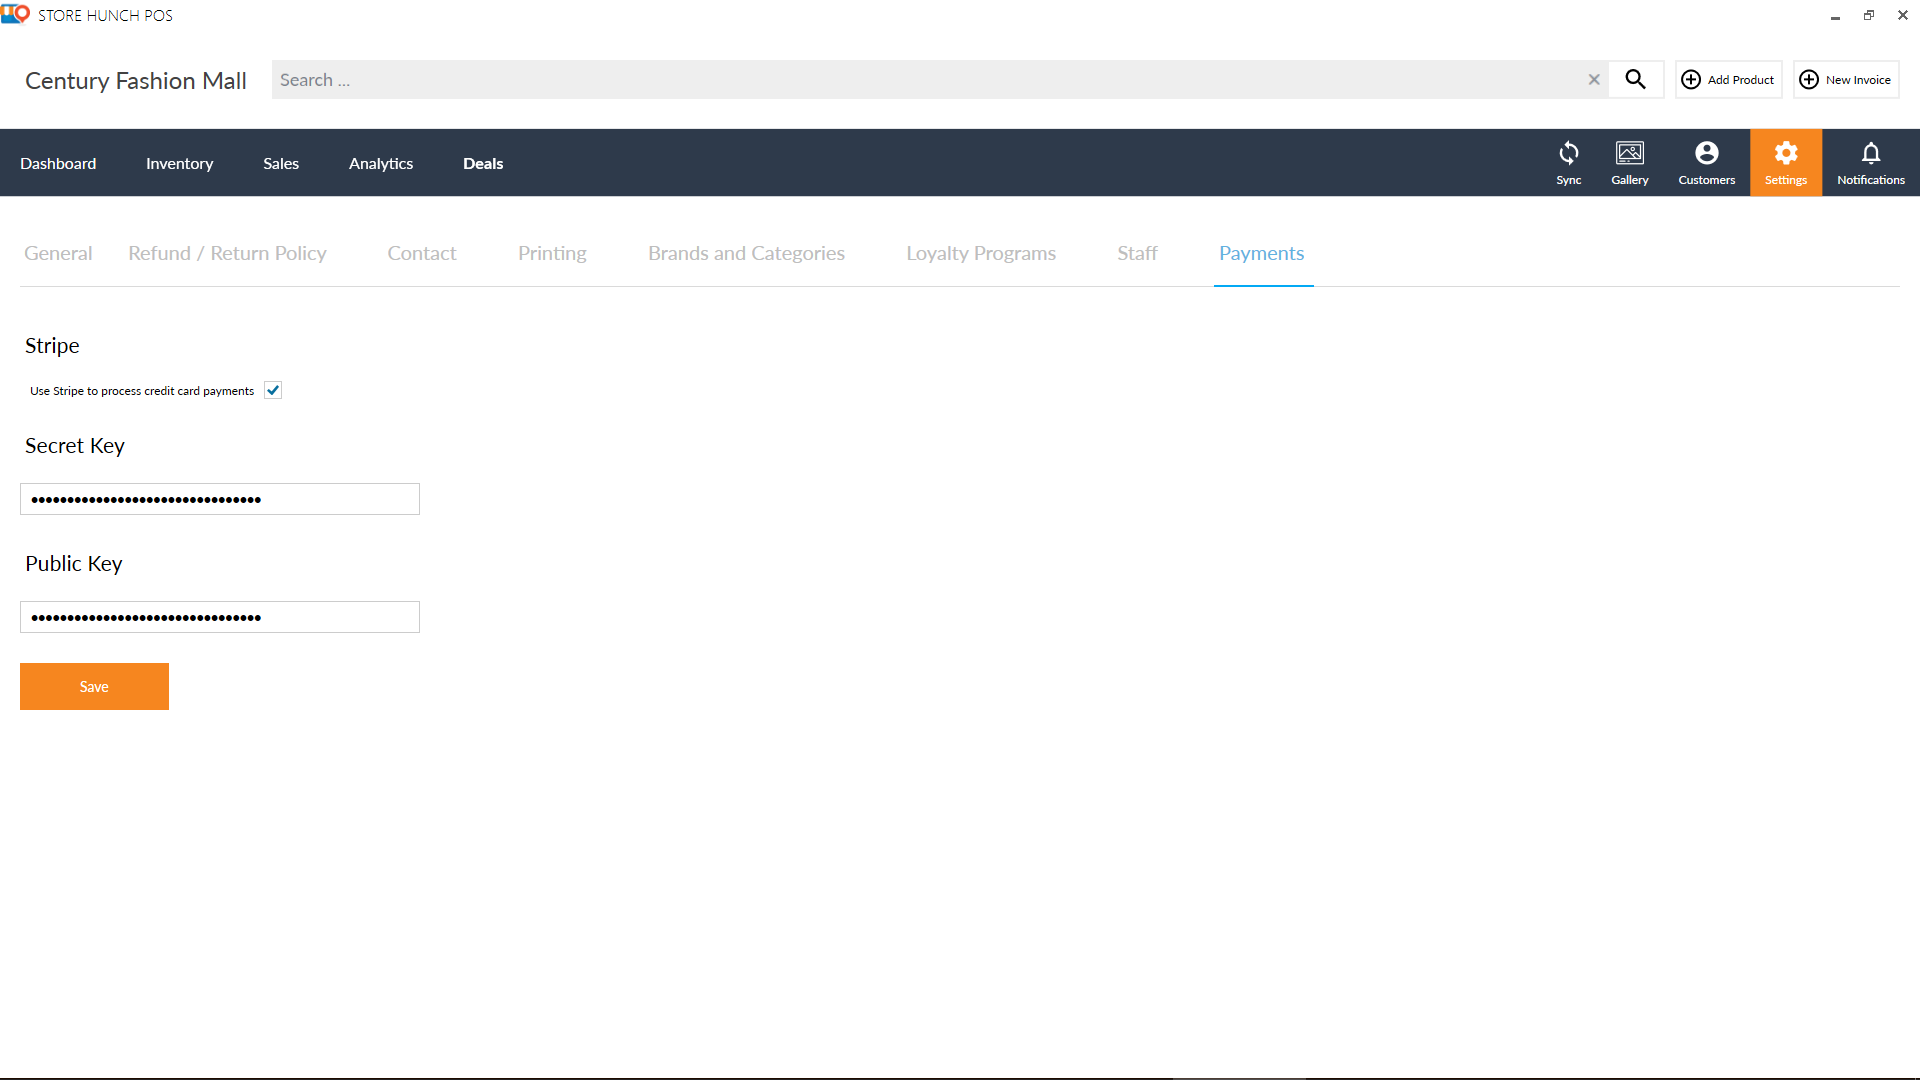The height and width of the screenshot is (1080, 1920).
Task: Switch to Brands and Categories tab
Action: (746, 253)
